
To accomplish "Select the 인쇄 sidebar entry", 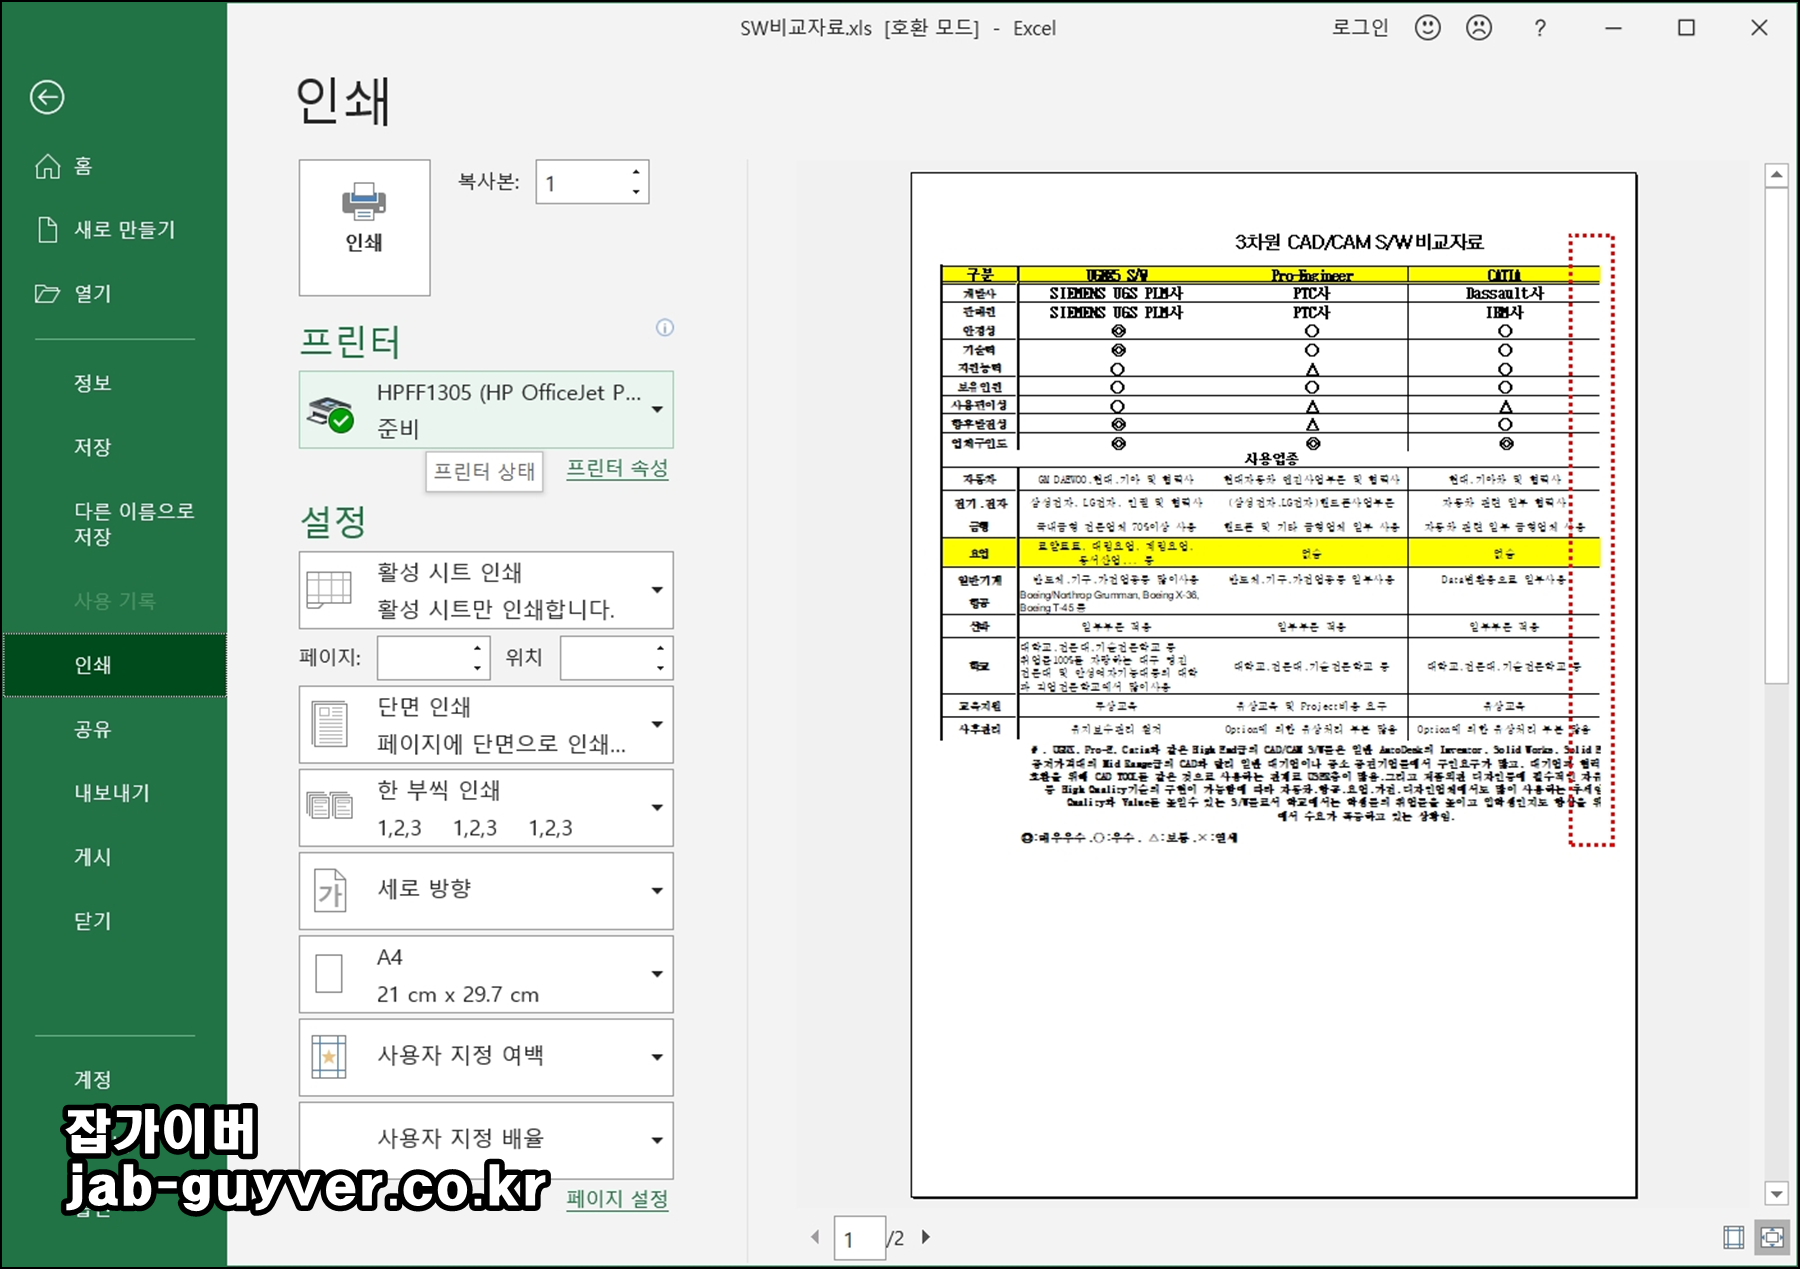I will [114, 665].
